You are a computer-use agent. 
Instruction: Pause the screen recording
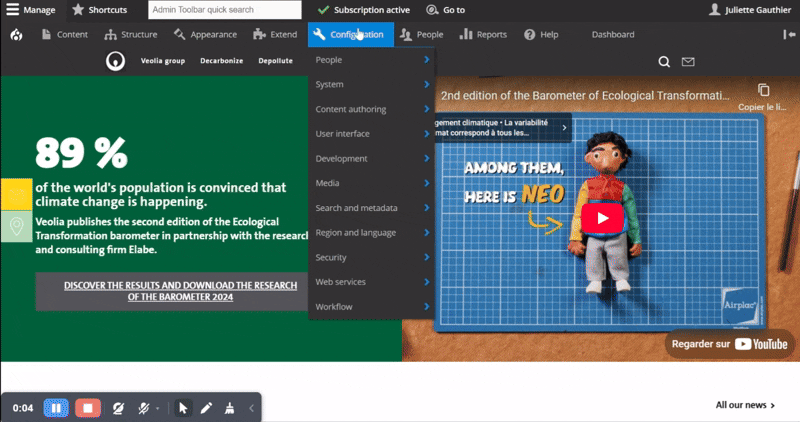point(56,408)
